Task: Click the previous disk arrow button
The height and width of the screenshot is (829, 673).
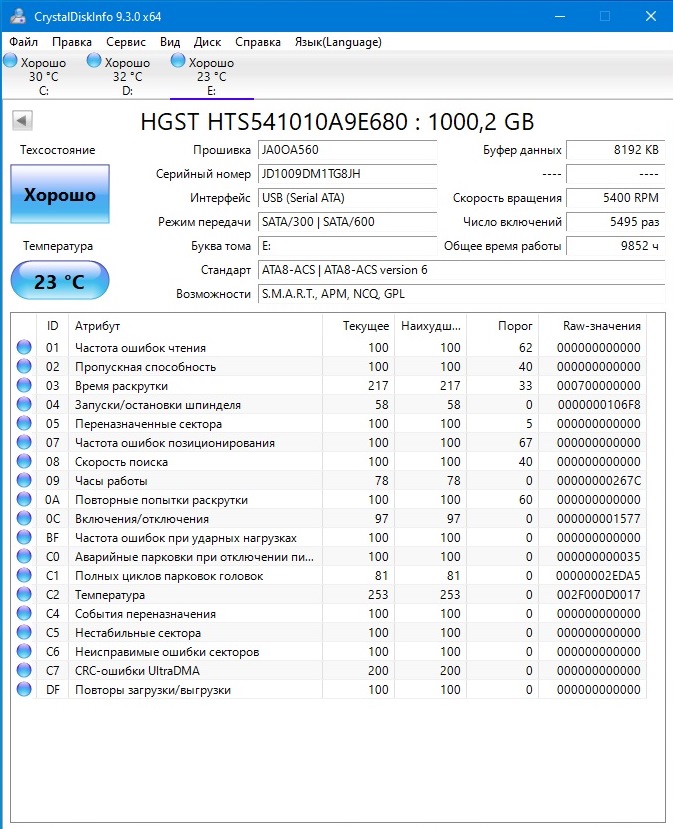Action: (23, 121)
